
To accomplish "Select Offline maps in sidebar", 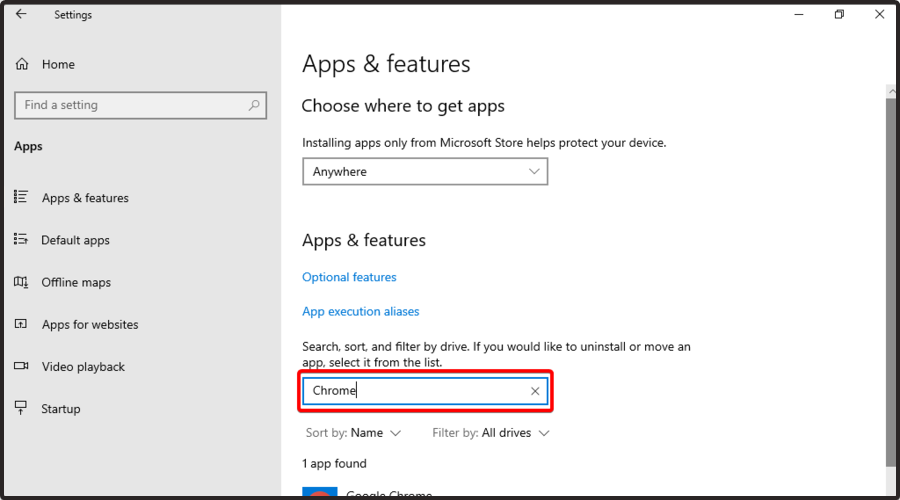I will 76,282.
